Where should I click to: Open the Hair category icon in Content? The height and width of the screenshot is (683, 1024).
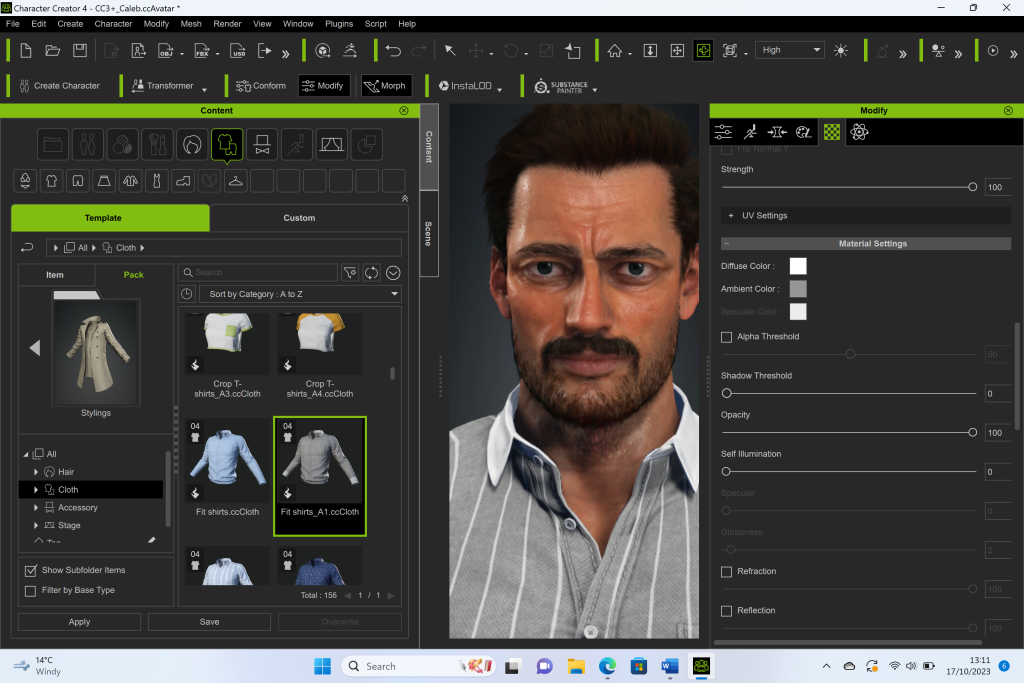pyautogui.click(x=192, y=144)
